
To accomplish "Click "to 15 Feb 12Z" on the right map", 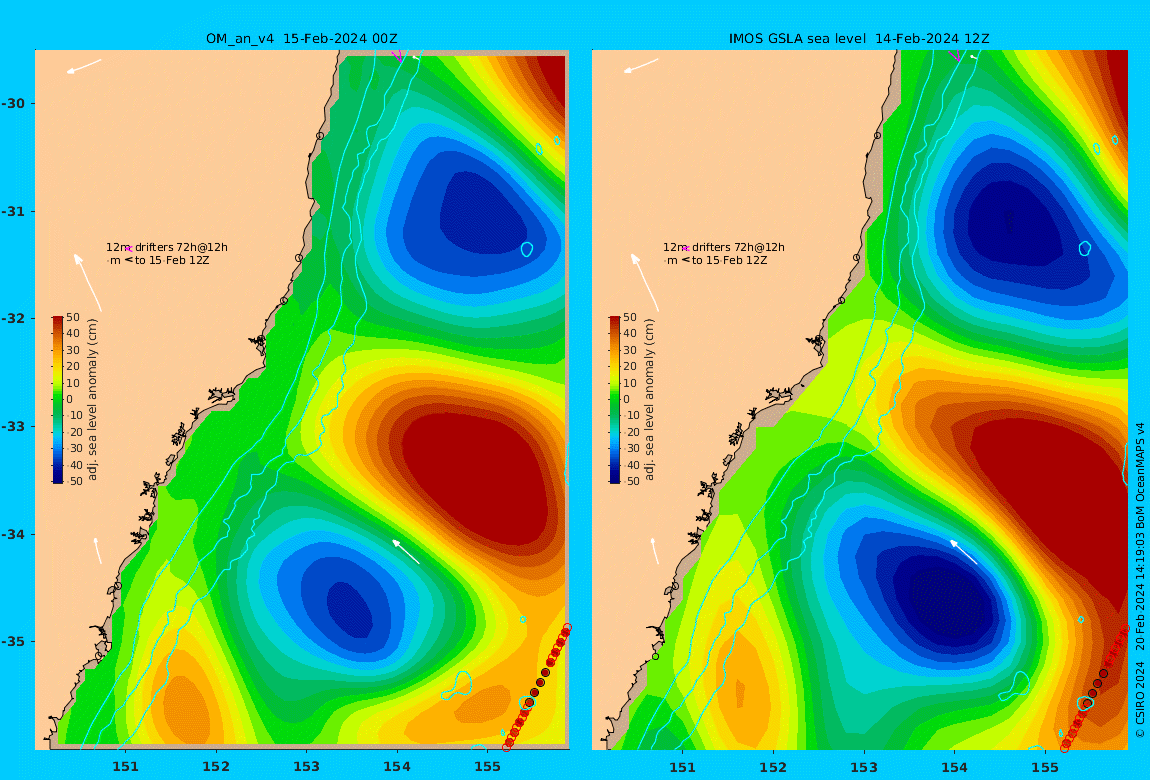I will pos(730,260).
